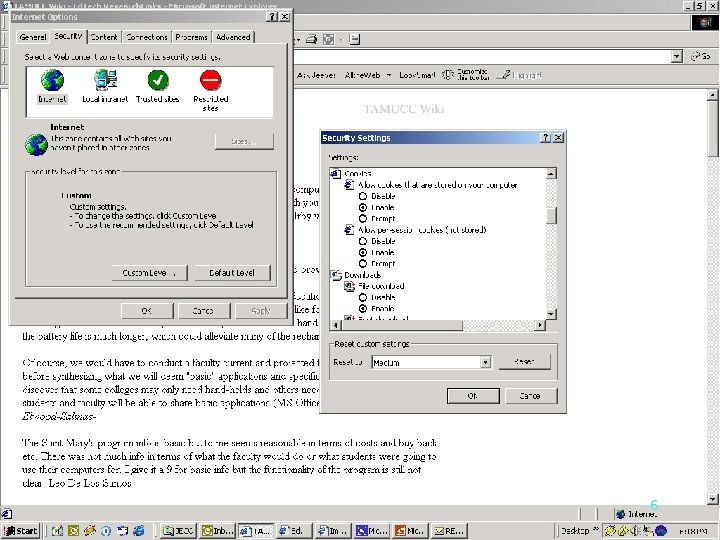Click OK in Security Settings dialog
This screenshot has height=540, width=720.
(473, 396)
